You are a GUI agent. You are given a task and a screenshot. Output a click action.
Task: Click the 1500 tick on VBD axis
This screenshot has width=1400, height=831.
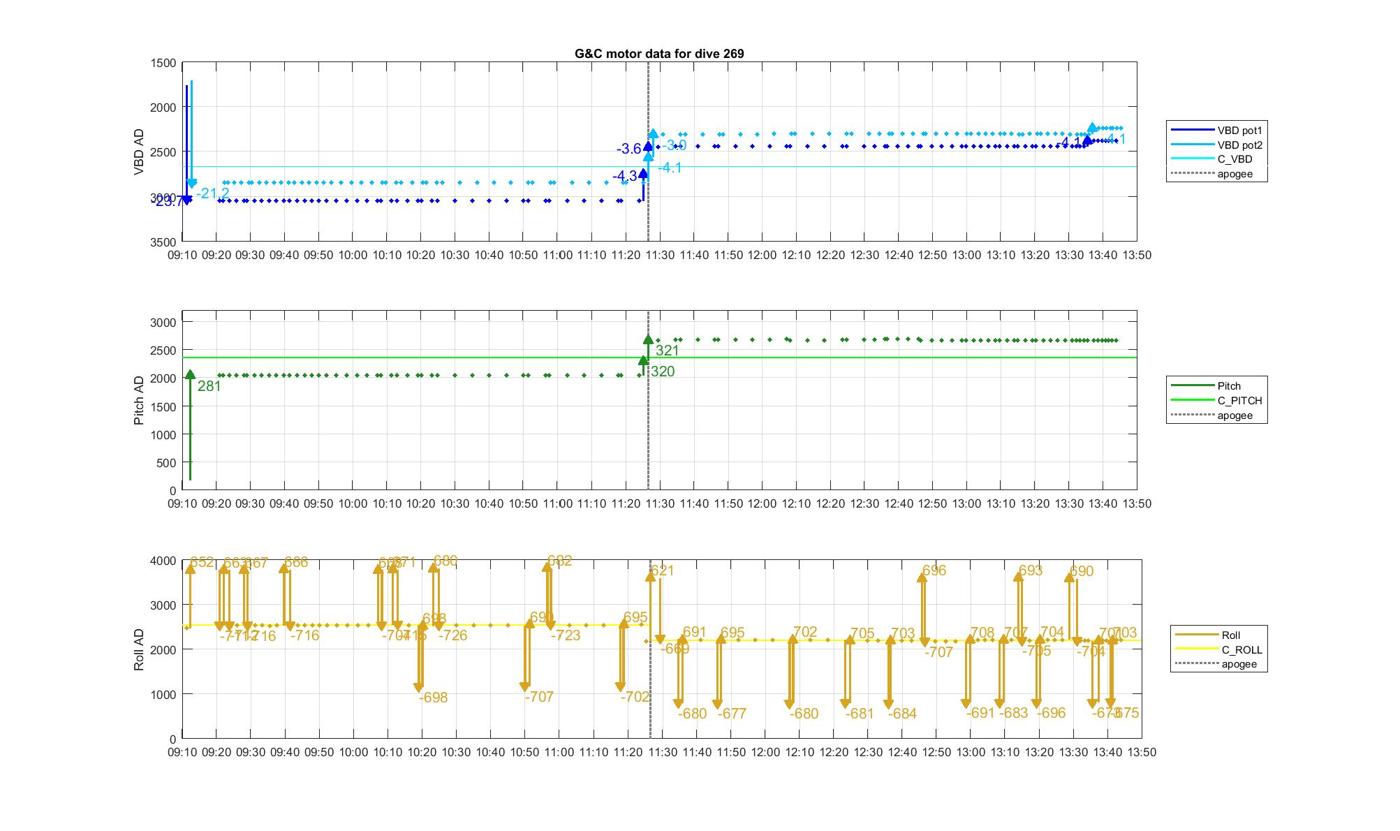click(x=163, y=63)
